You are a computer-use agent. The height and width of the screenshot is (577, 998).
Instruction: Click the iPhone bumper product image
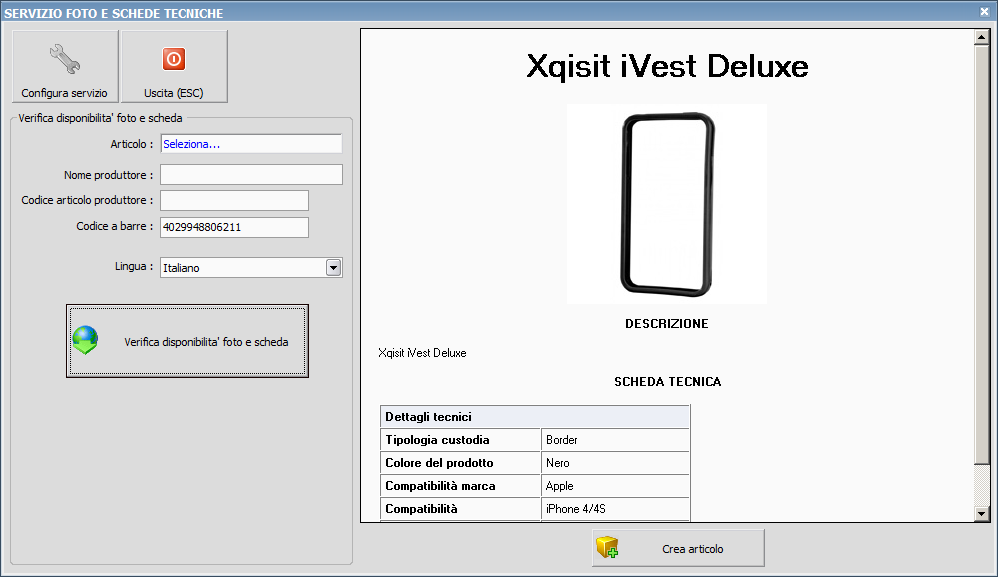(x=666, y=204)
